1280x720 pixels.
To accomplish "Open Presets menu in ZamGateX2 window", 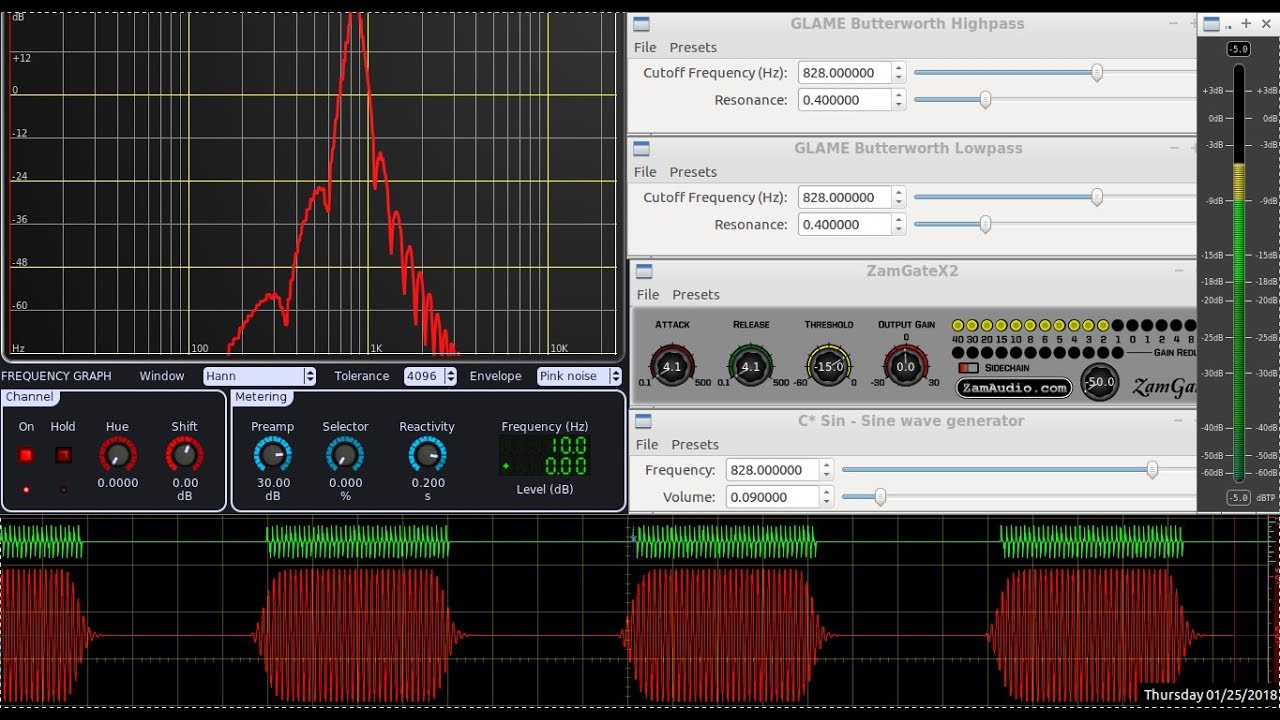I will pyautogui.click(x=696, y=295).
